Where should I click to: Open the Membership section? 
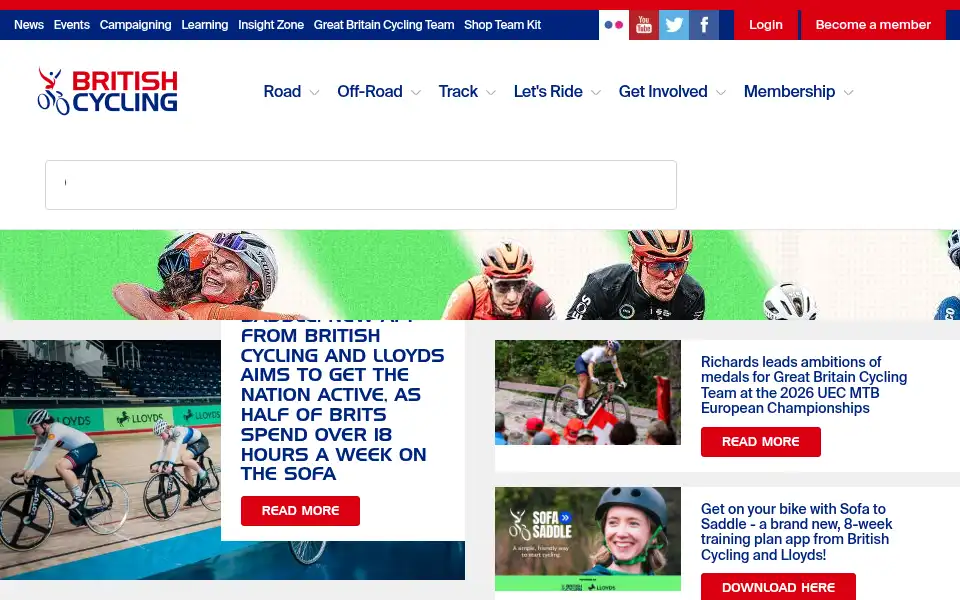pos(789,91)
